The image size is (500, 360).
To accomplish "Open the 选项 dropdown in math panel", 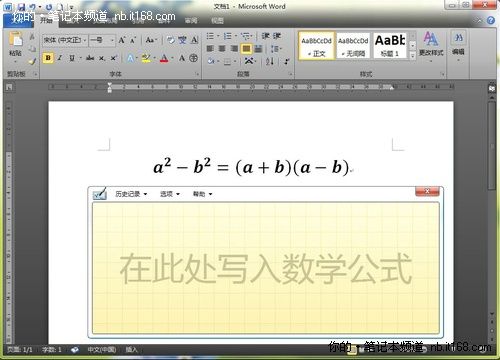I will pos(170,194).
